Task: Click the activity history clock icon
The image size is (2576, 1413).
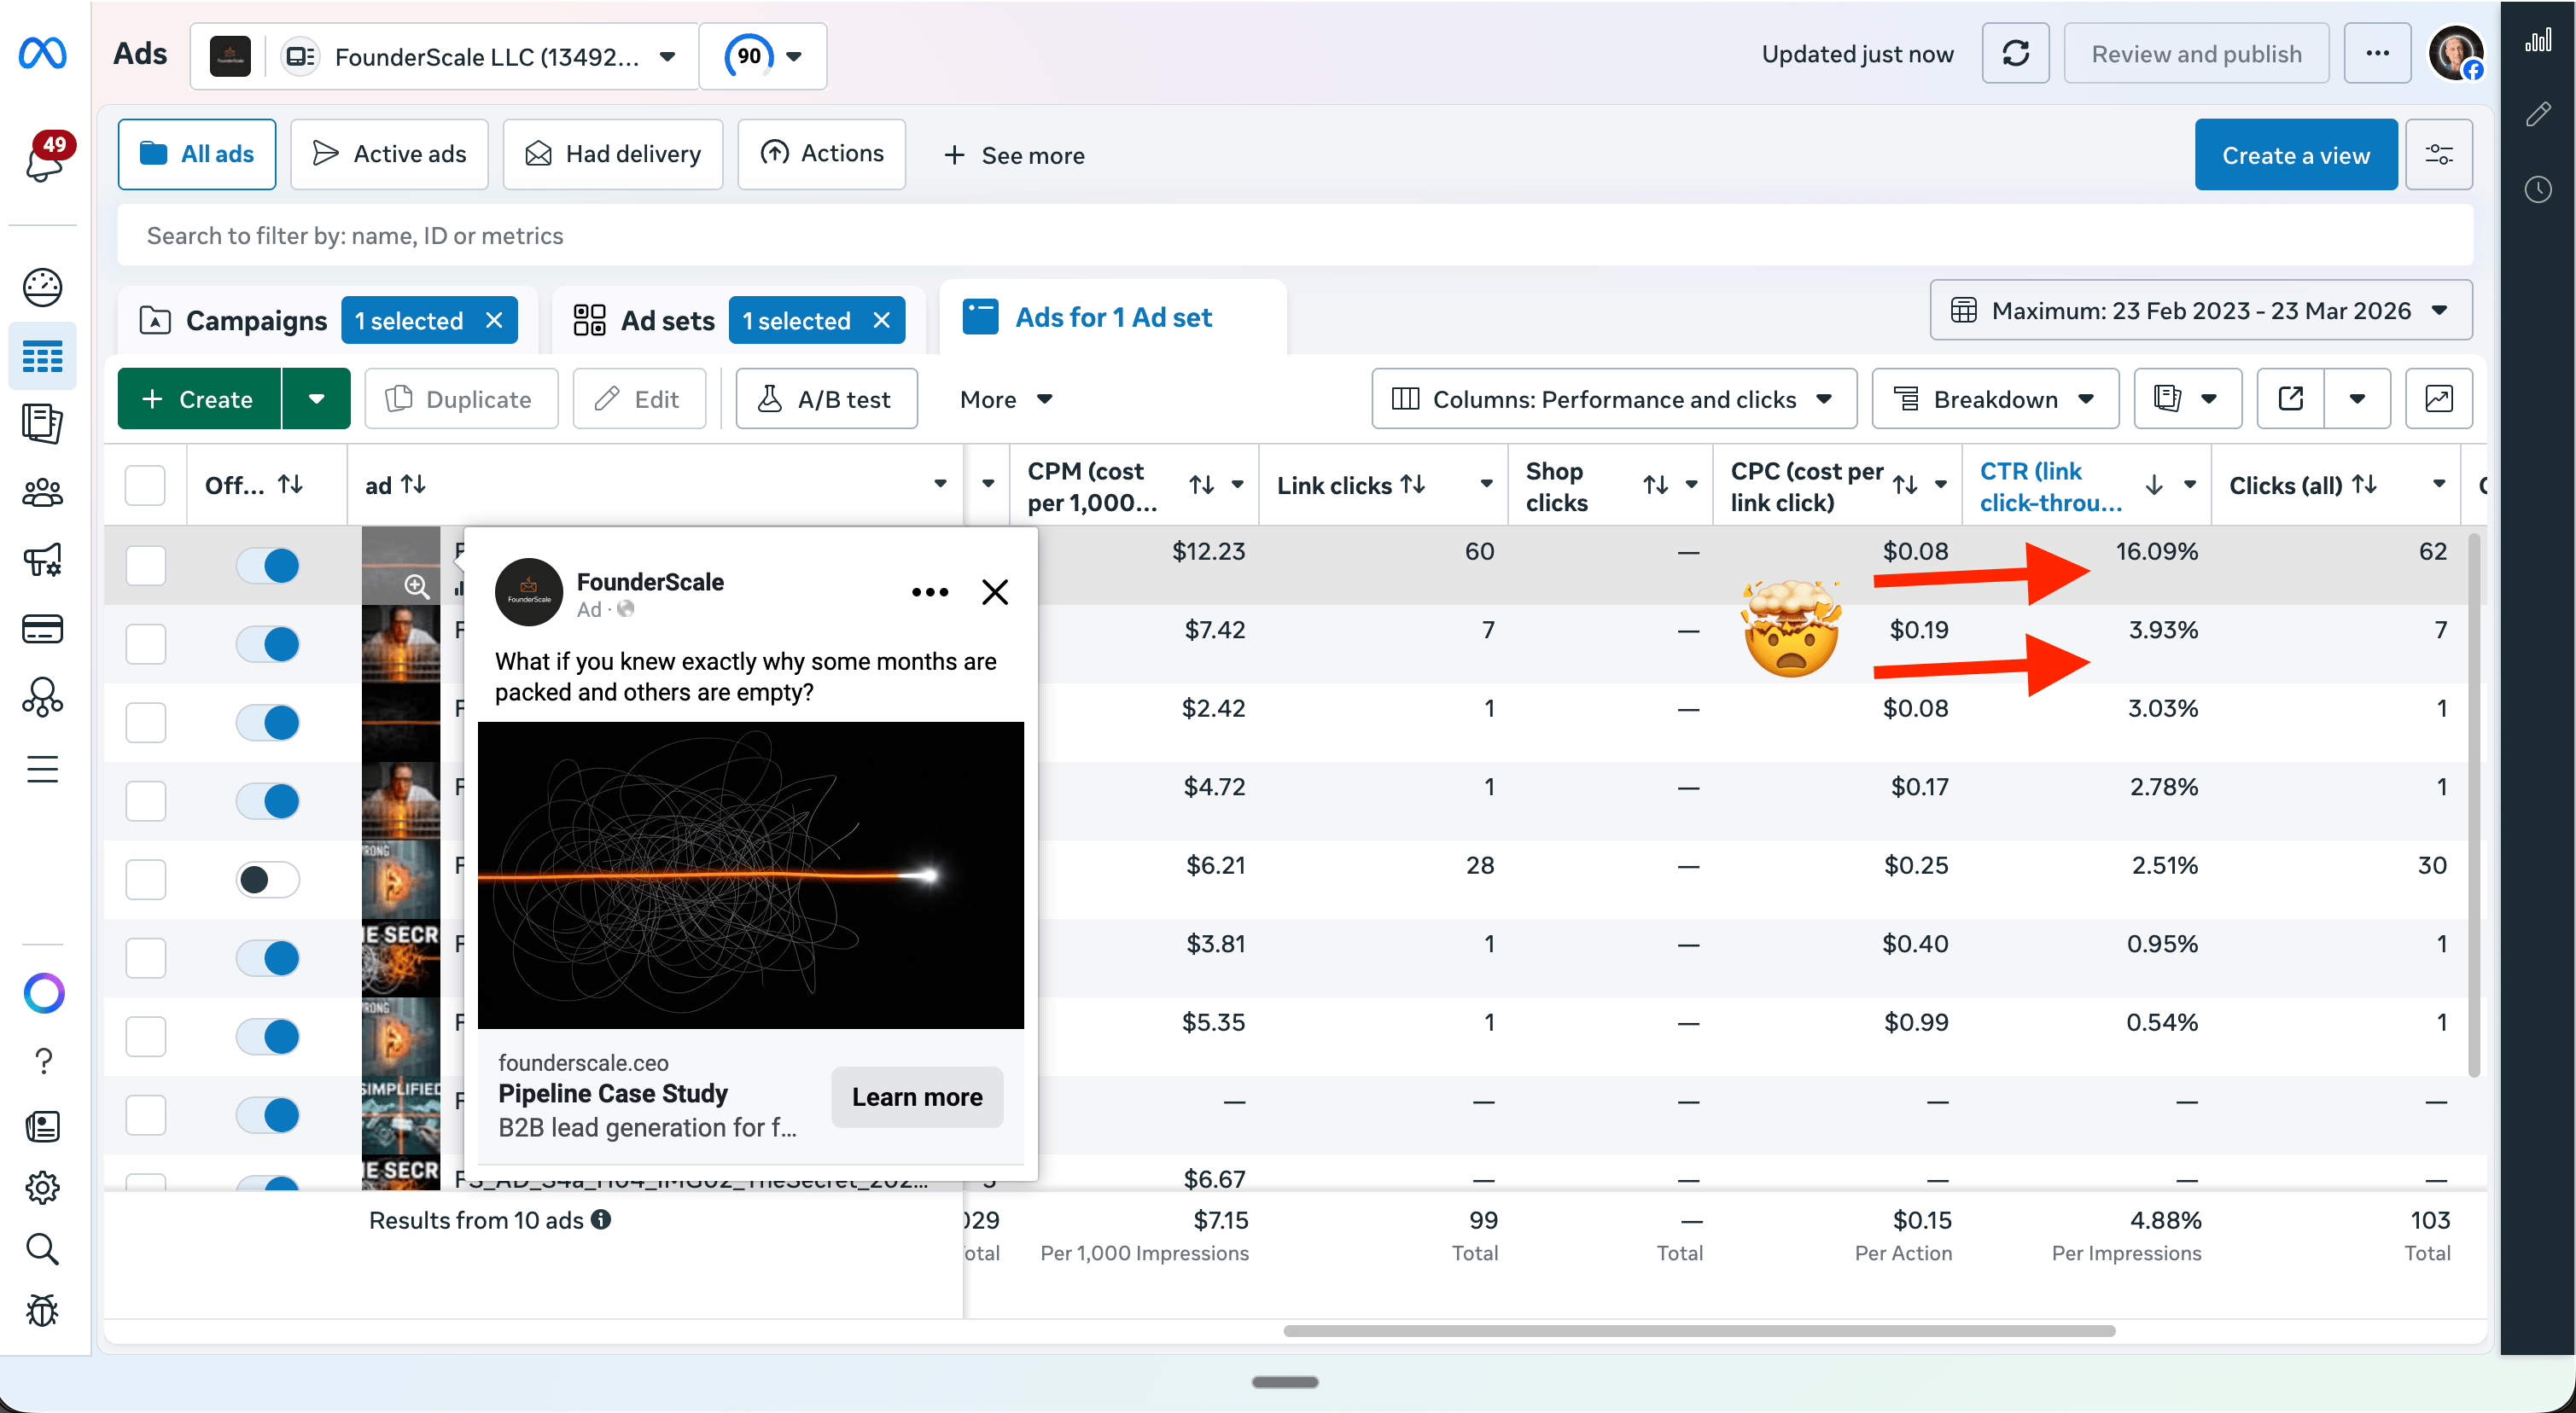Action: pos(2537,189)
